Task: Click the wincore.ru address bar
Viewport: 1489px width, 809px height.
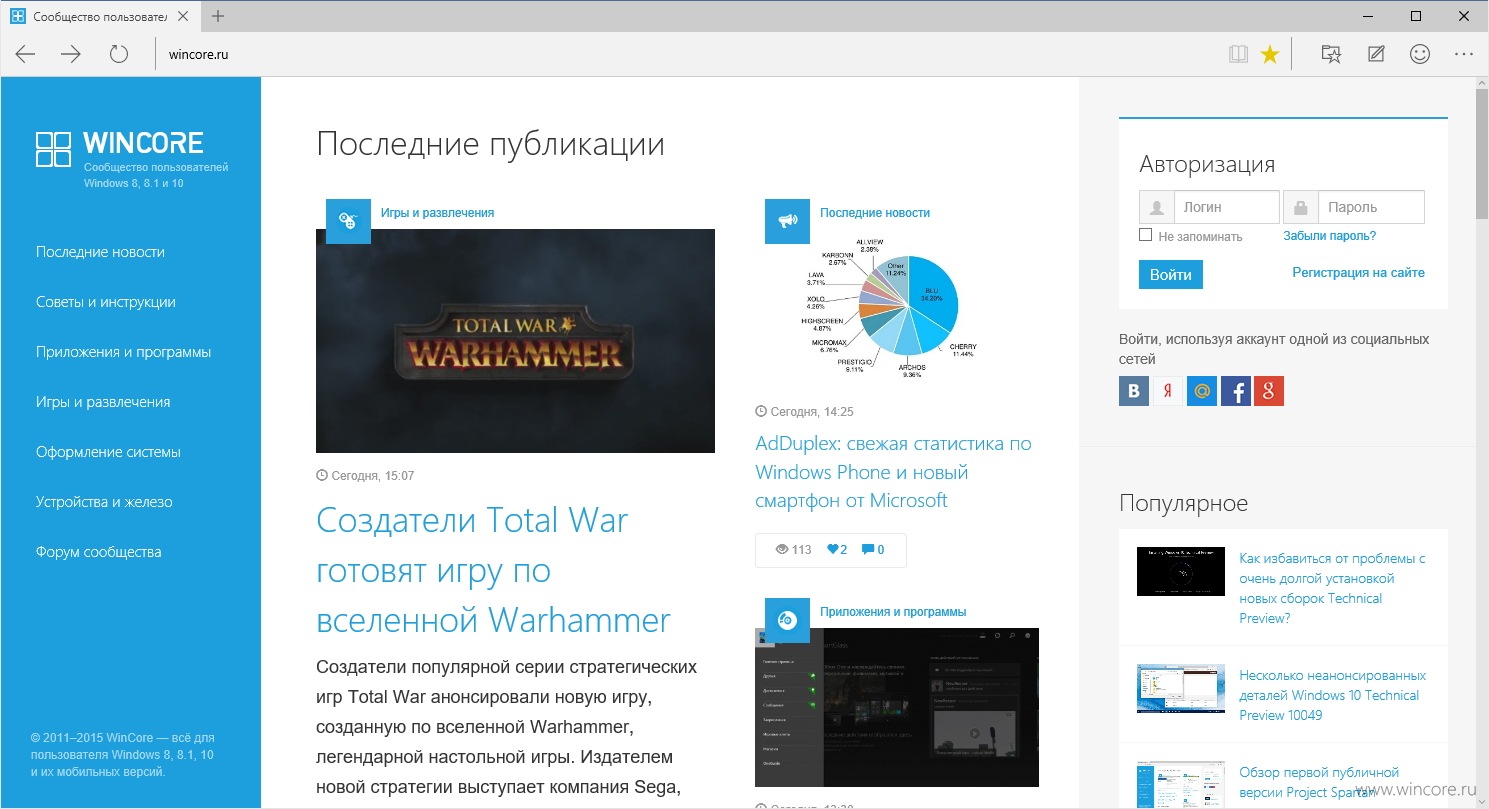Action: (690, 55)
